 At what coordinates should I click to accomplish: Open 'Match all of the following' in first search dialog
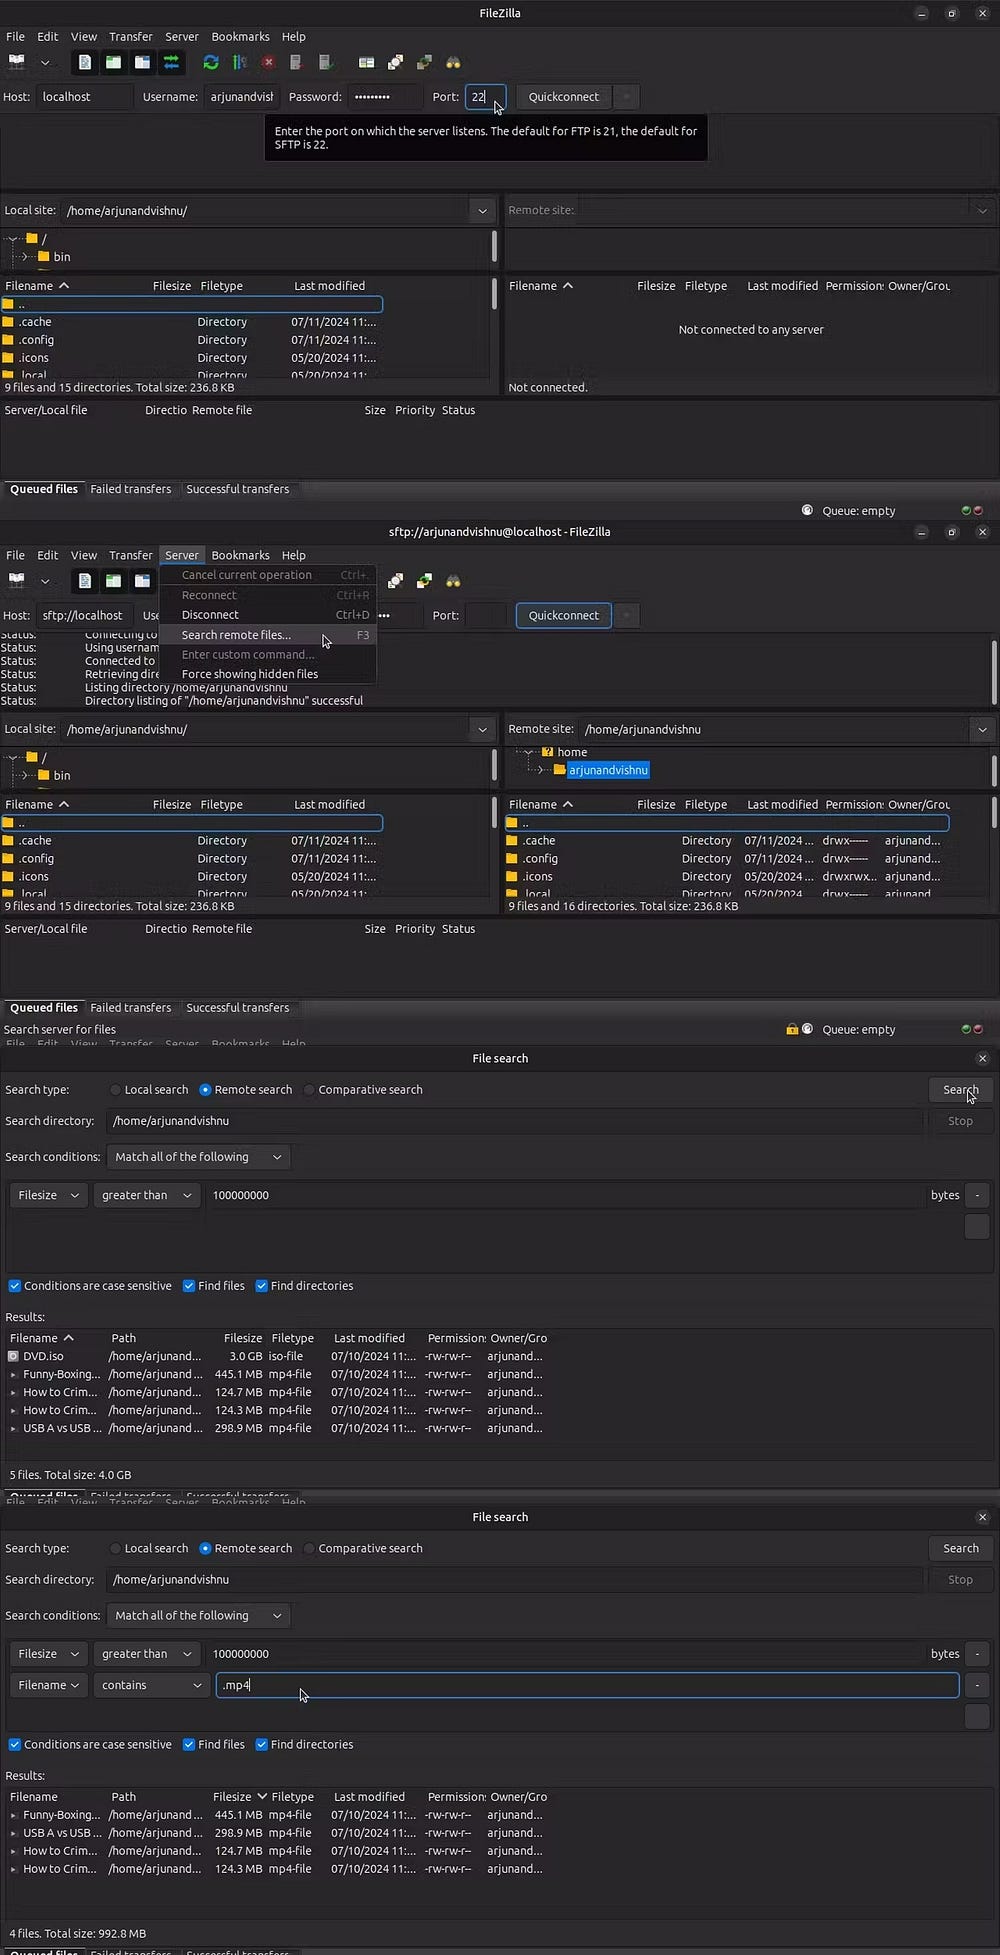[198, 1157]
